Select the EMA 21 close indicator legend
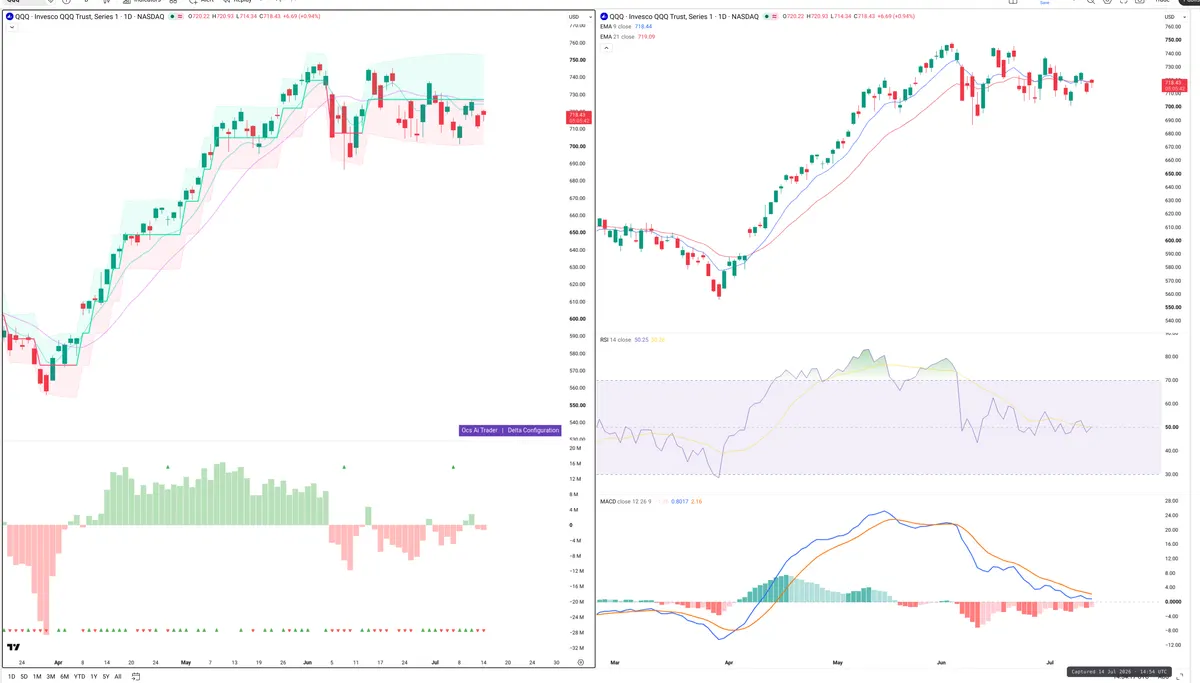The width and height of the screenshot is (1200, 683). (616, 36)
